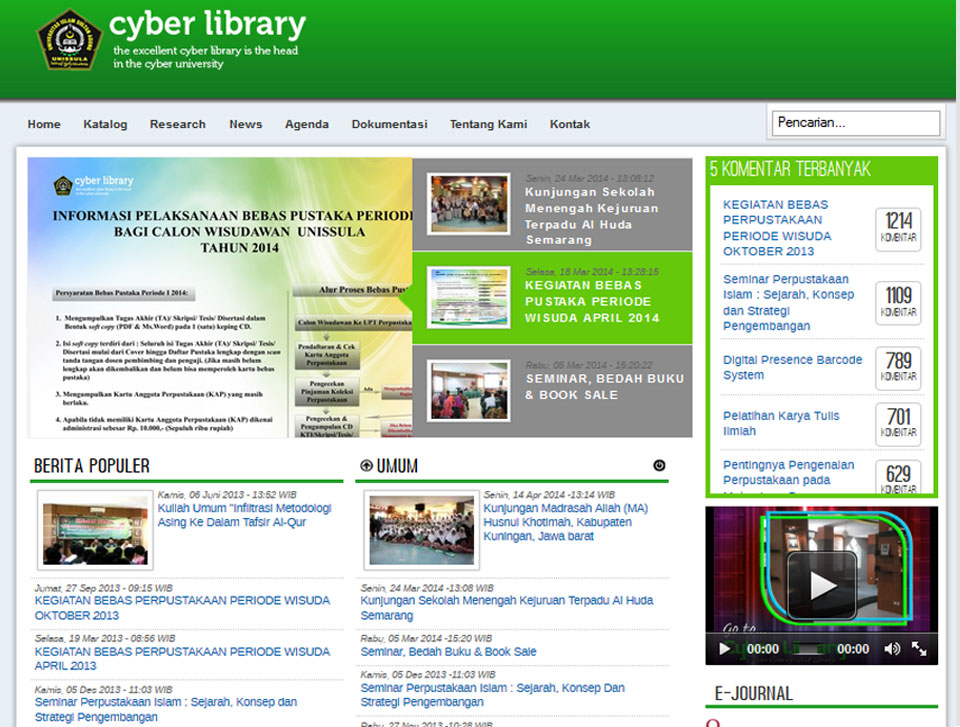
Task: Open Kuliah Umum Infiltrasi Metodologi article thumbnail
Action: tap(94, 528)
